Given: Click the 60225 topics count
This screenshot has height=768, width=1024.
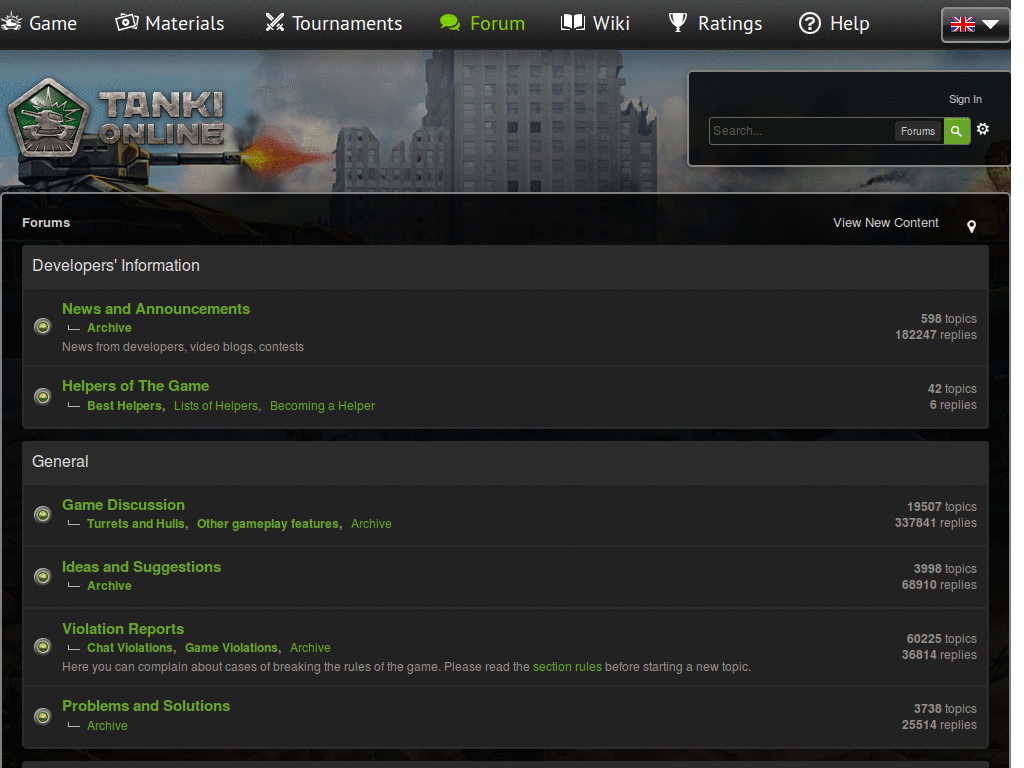Looking at the screenshot, I should point(941,639).
